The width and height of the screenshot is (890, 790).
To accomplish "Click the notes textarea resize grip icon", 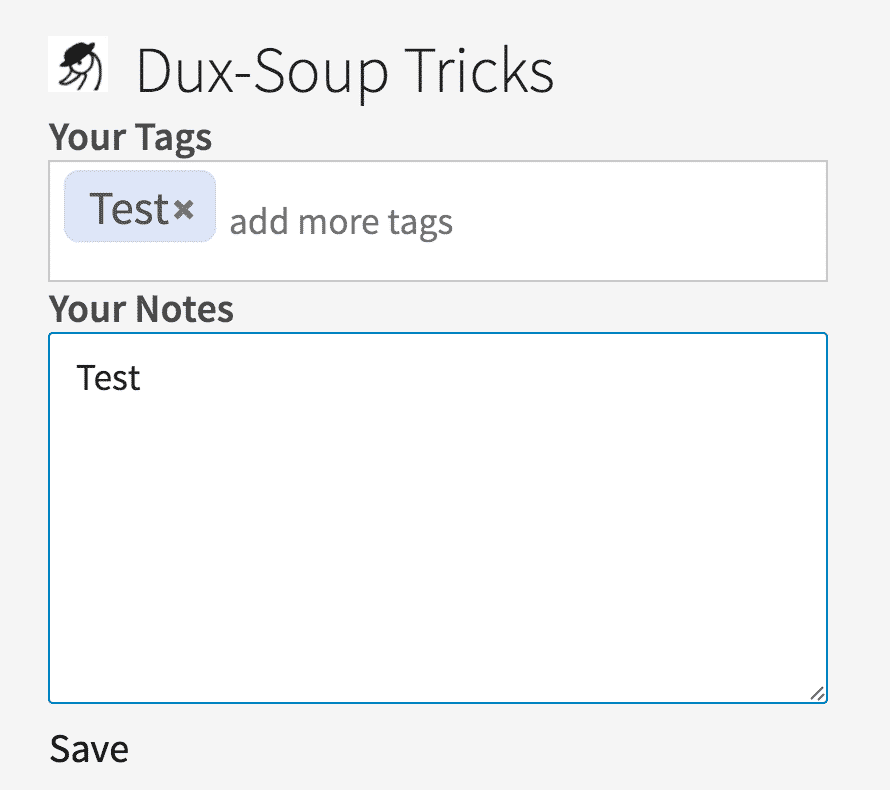I will [817, 694].
